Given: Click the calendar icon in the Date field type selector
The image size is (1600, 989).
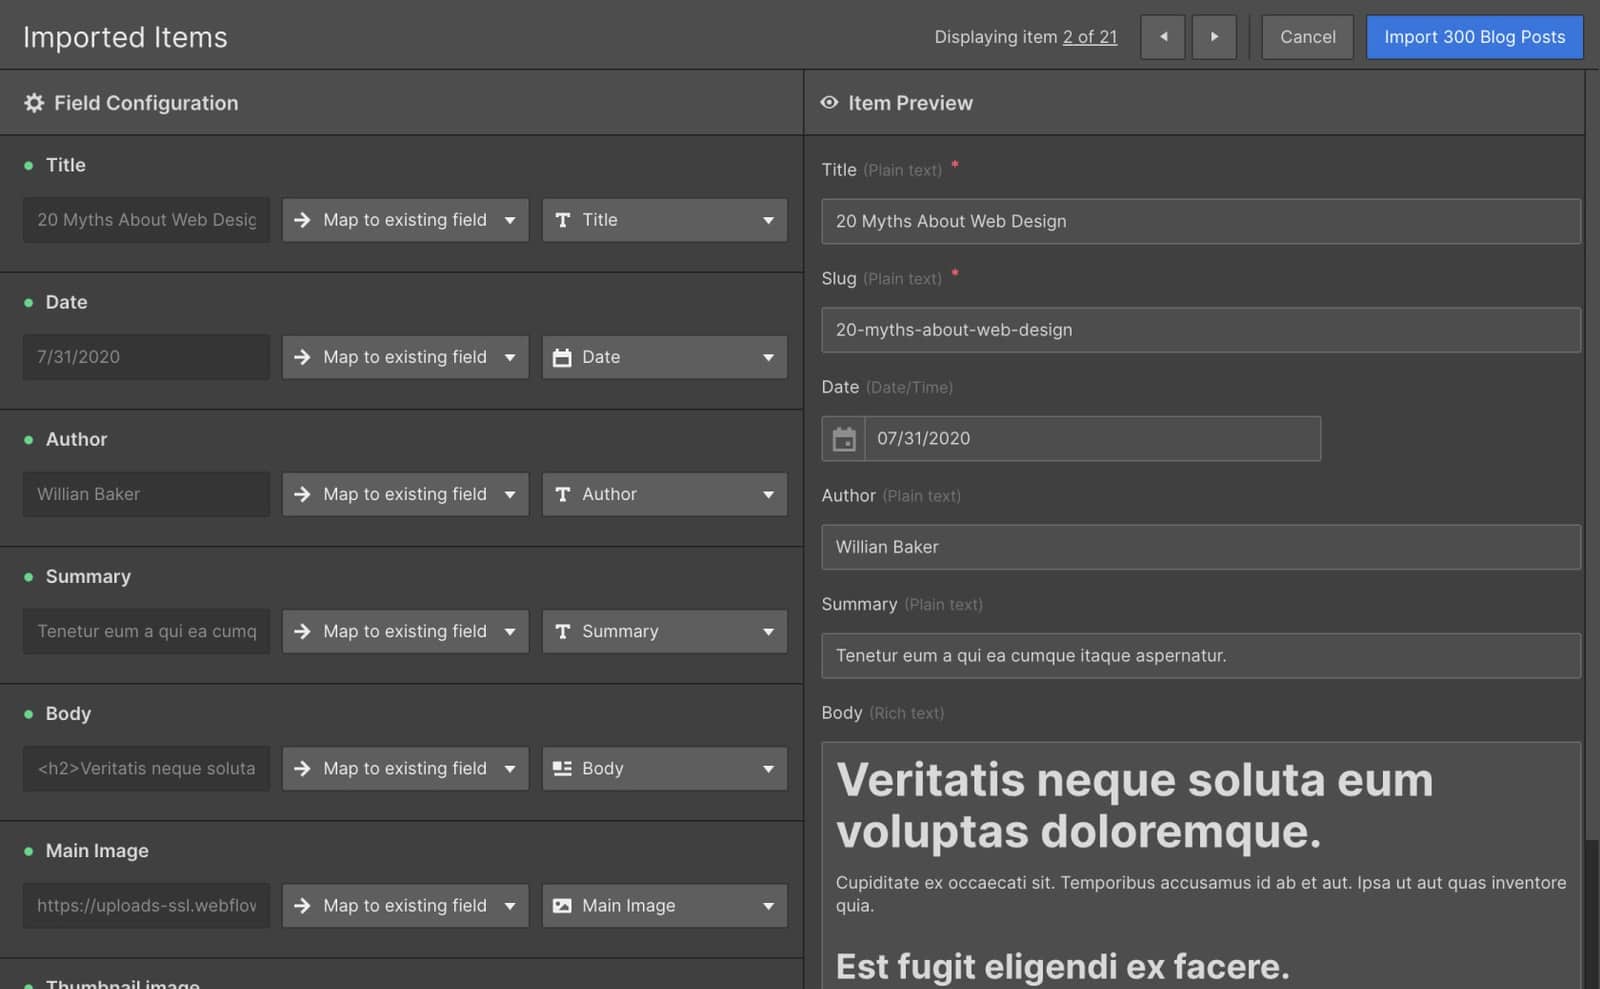Looking at the screenshot, I should tap(561, 357).
